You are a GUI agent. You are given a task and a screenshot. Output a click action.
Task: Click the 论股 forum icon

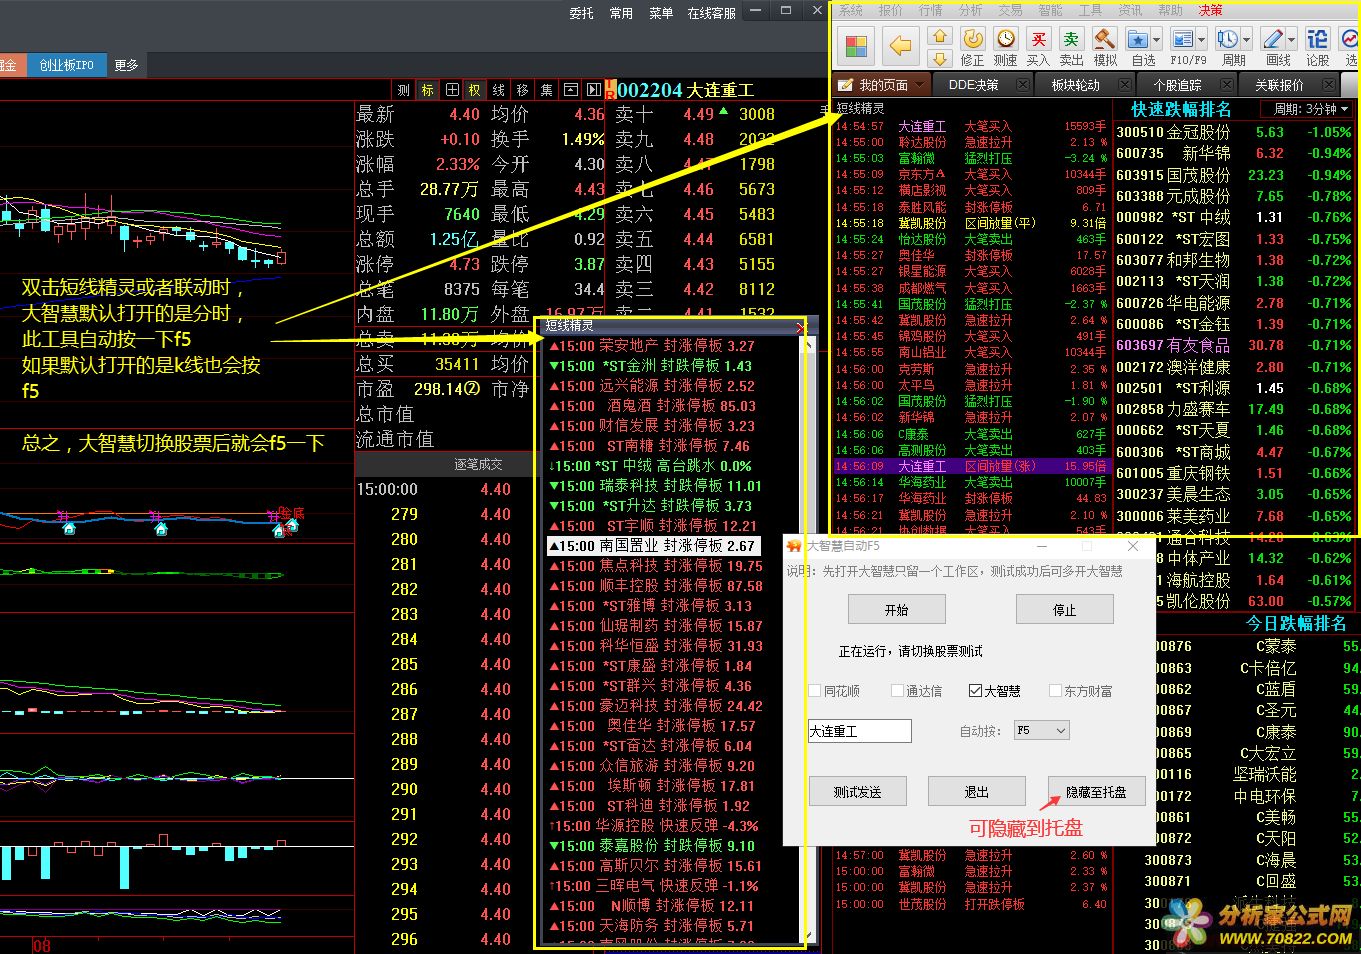pyautogui.click(x=1318, y=39)
